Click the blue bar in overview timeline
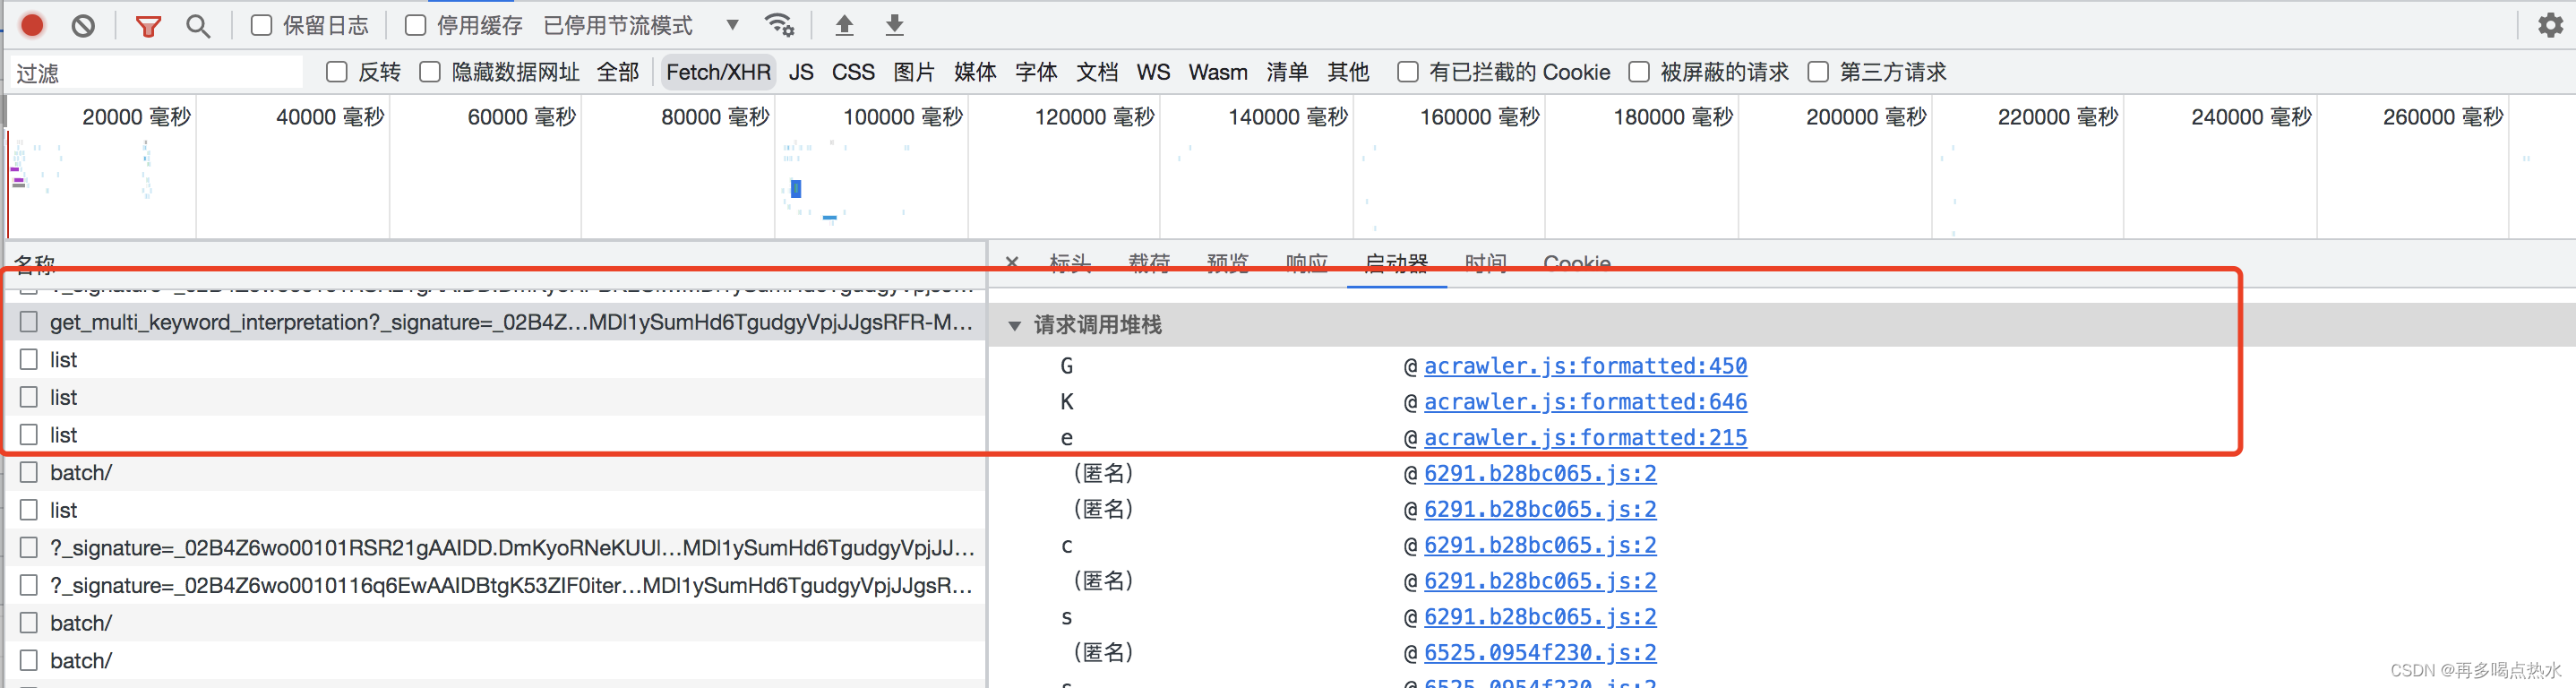 point(796,188)
